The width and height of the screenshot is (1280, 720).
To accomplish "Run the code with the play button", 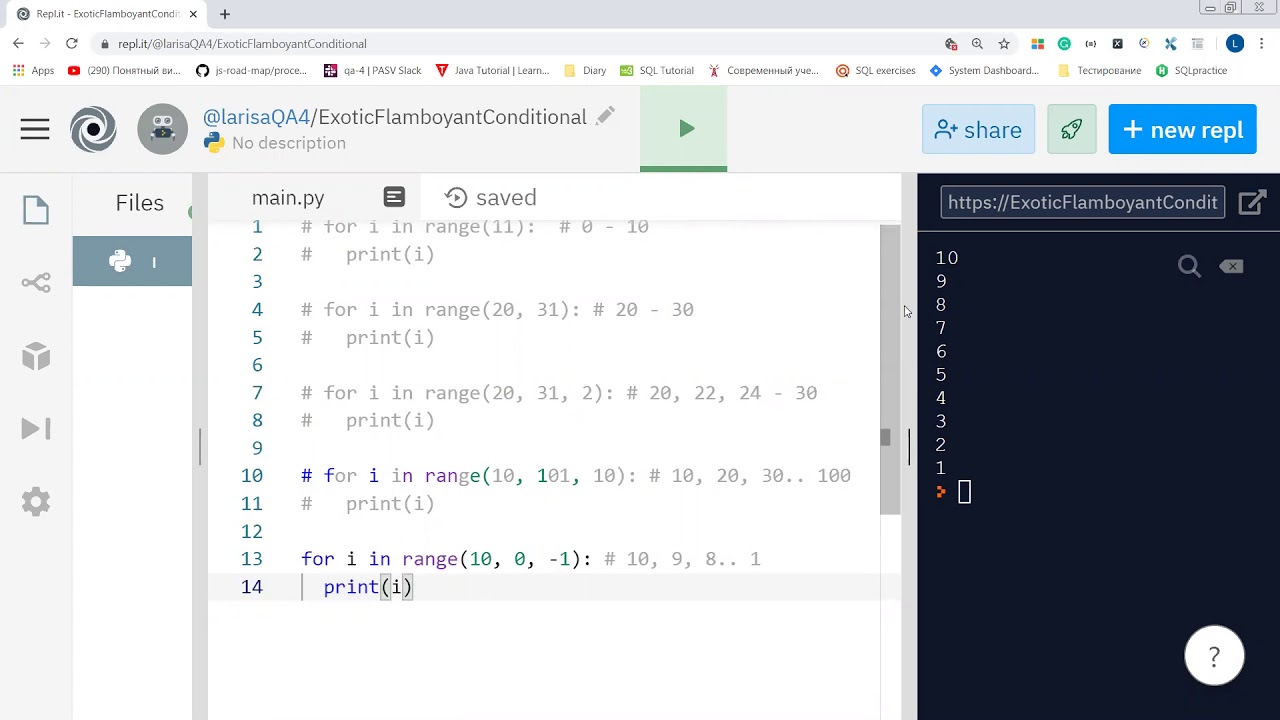I will [684, 128].
